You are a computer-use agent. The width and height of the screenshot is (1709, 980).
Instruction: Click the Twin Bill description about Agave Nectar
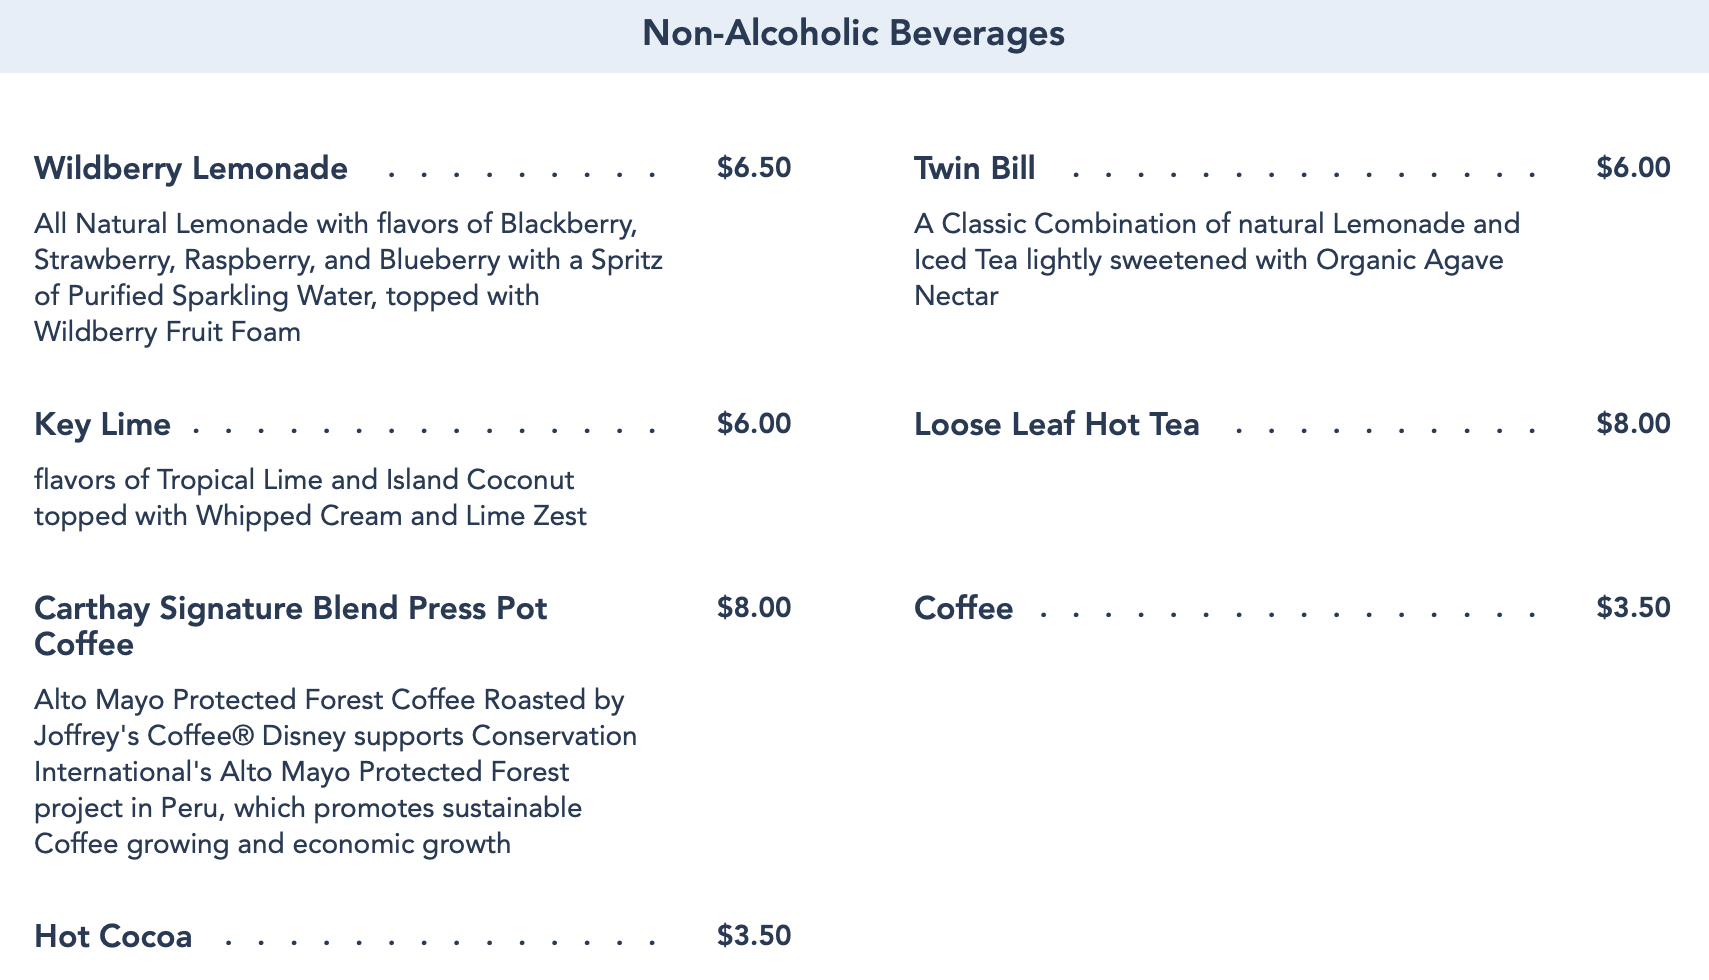pos(1216,260)
